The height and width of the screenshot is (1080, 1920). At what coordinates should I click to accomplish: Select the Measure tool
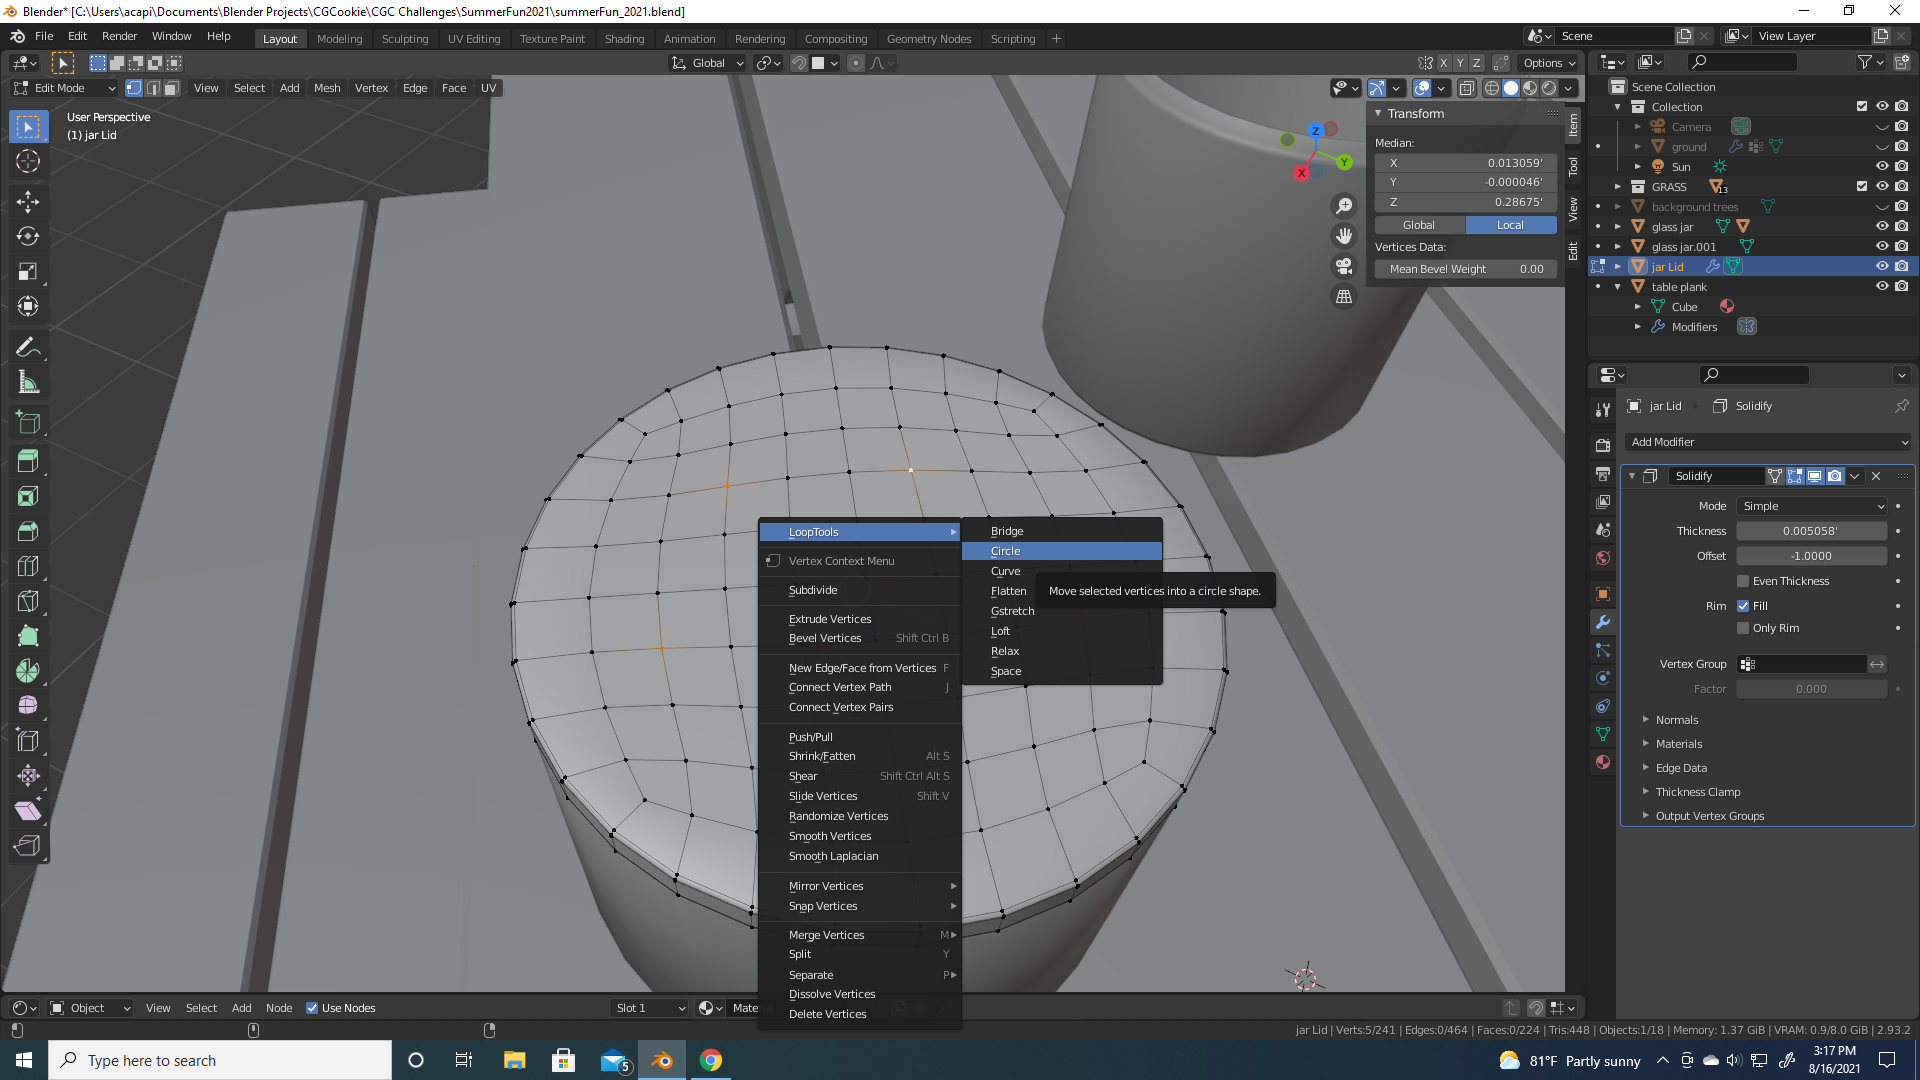[28, 382]
